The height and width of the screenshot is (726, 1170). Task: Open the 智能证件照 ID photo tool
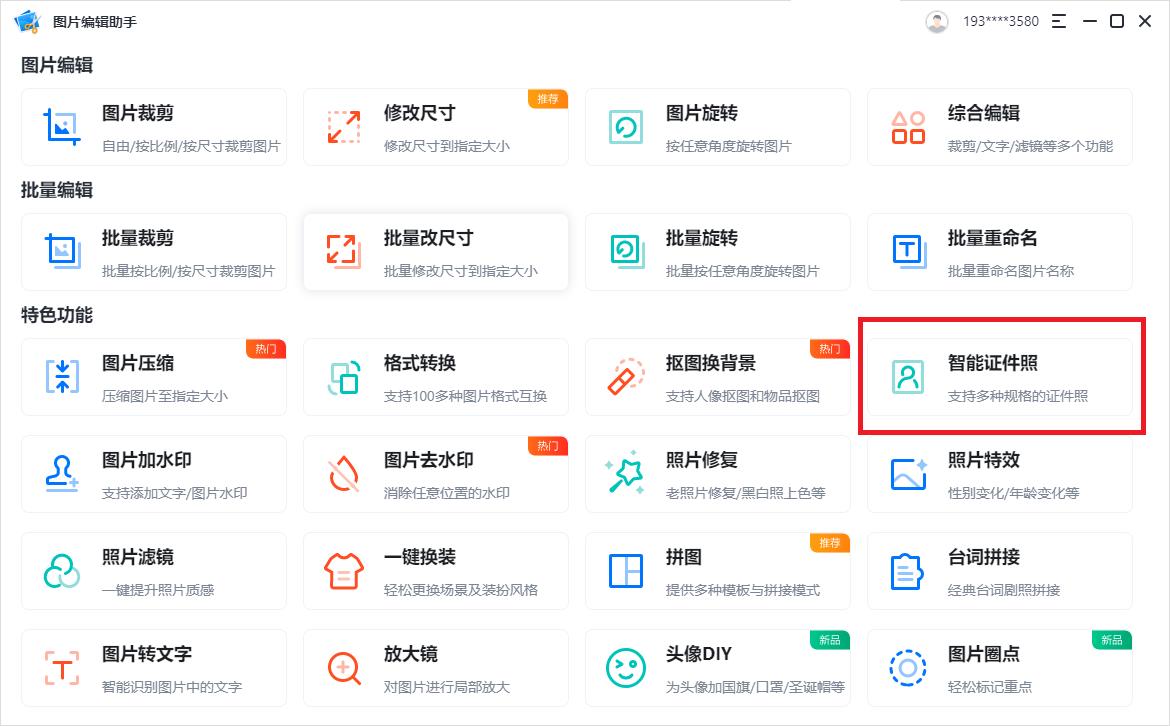tap(1000, 377)
